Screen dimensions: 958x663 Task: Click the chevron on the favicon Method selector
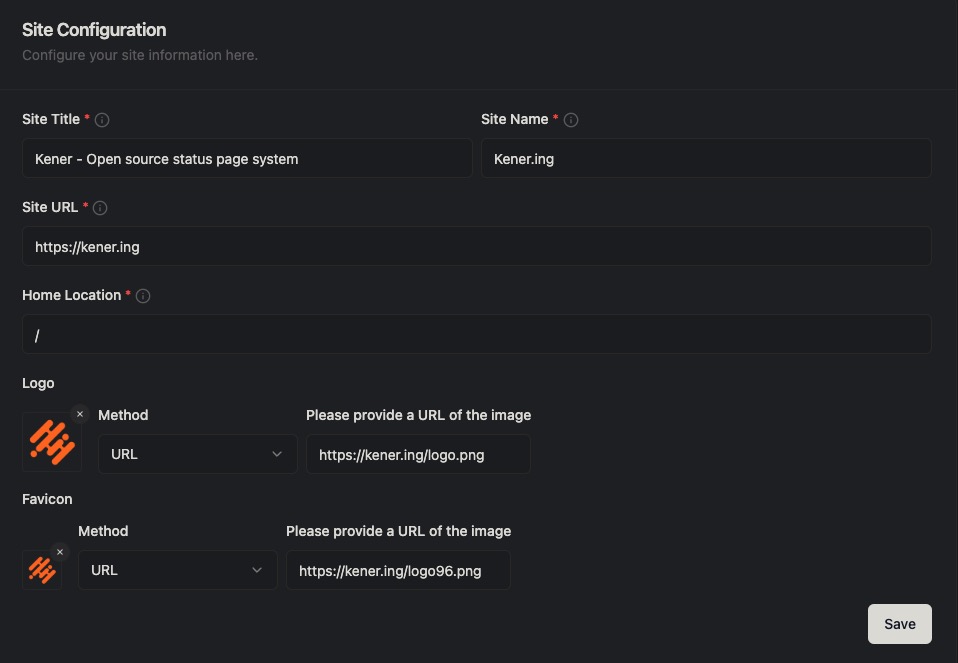[257, 570]
